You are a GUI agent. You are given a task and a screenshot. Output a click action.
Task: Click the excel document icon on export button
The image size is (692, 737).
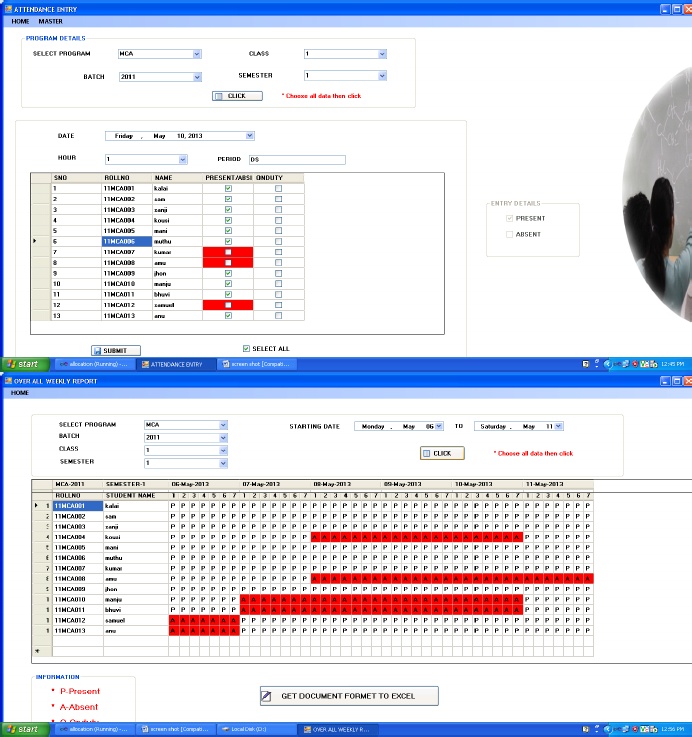267,696
